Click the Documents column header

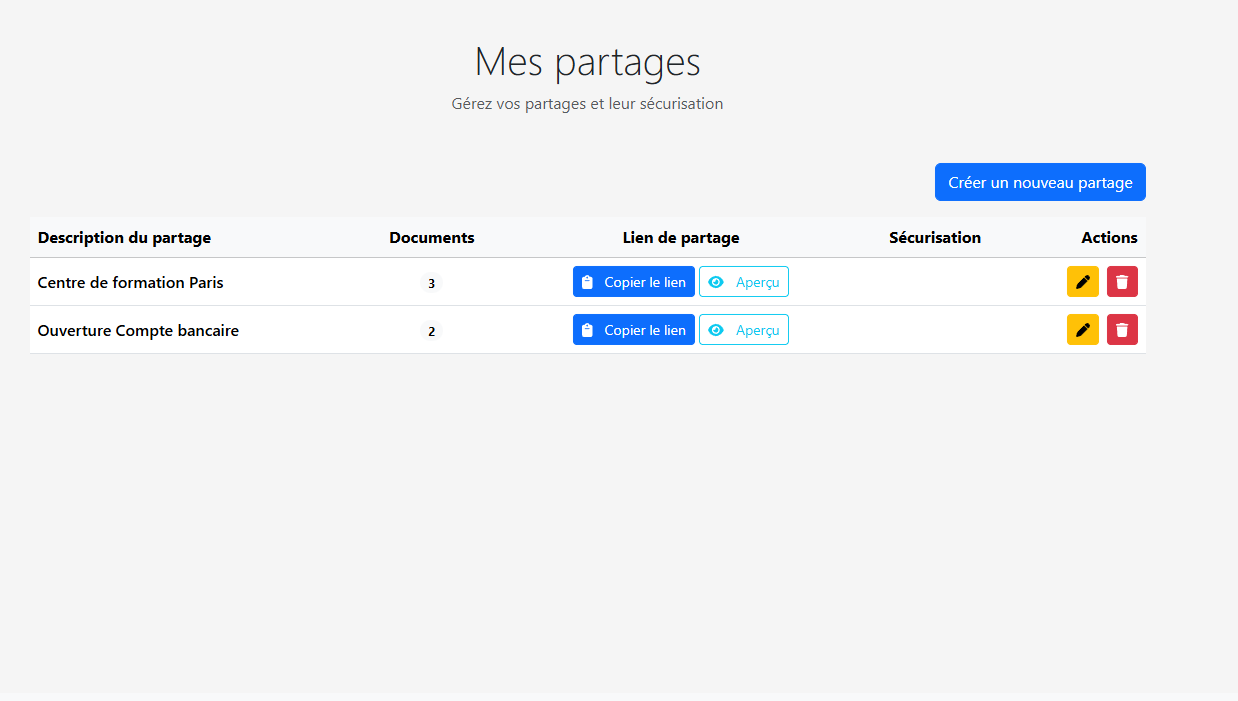pyautogui.click(x=431, y=238)
